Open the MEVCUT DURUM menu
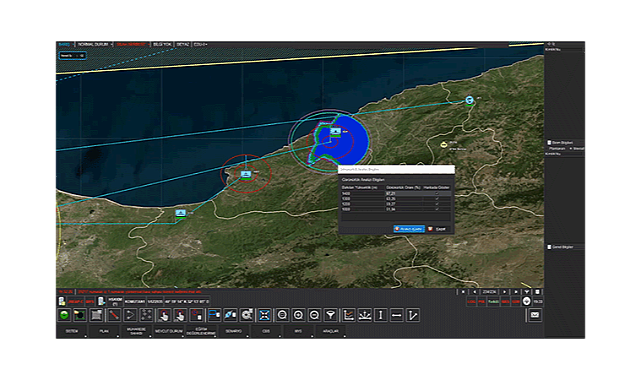641x380 pixels. pyautogui.click(x=168, y=331)
